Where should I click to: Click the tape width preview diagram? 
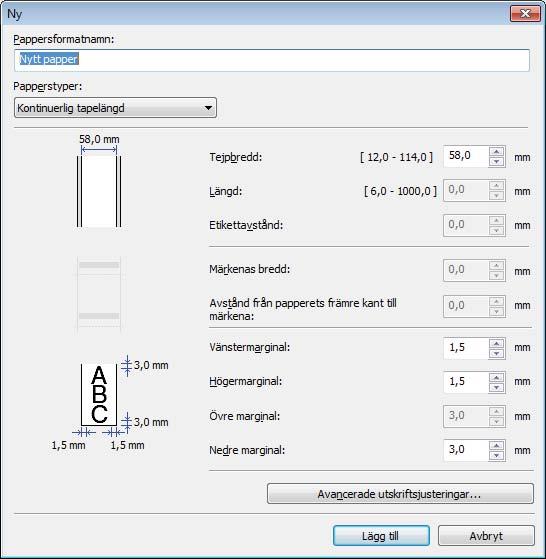99,182
